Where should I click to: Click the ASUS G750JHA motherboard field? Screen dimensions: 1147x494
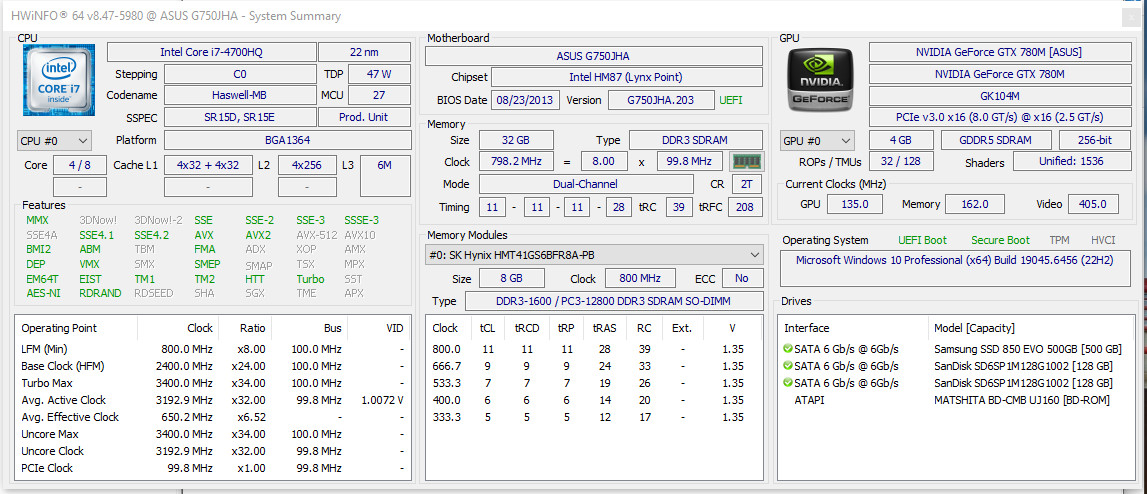click(593, 56)
